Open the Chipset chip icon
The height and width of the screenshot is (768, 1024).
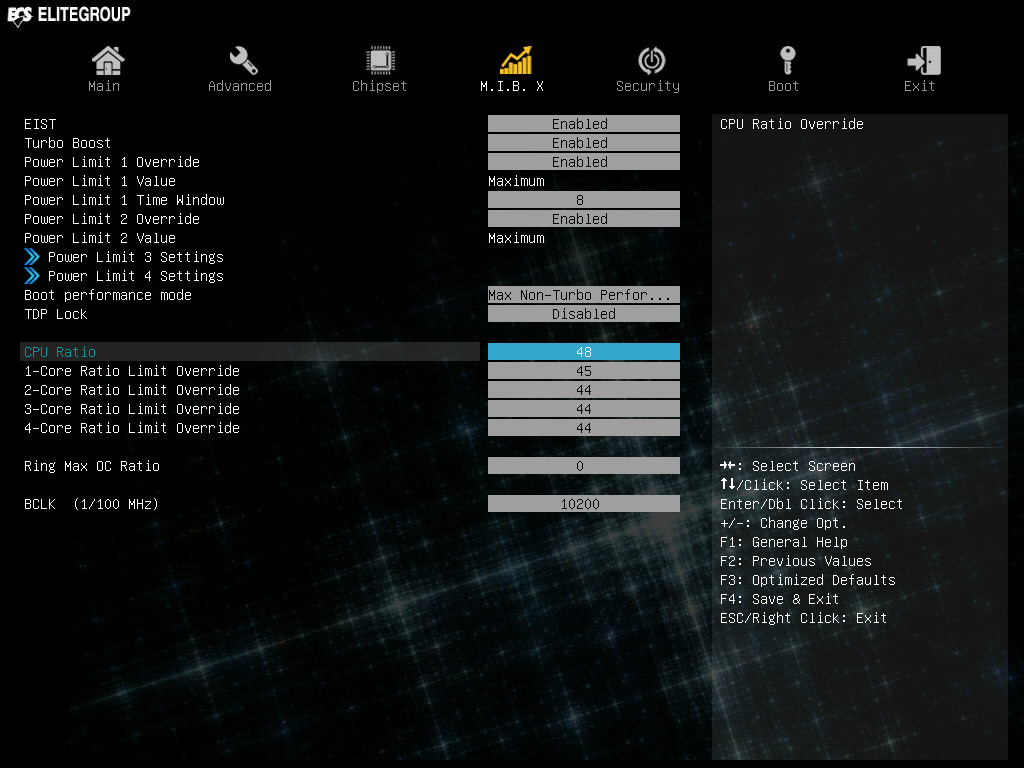tap(380, 61)
